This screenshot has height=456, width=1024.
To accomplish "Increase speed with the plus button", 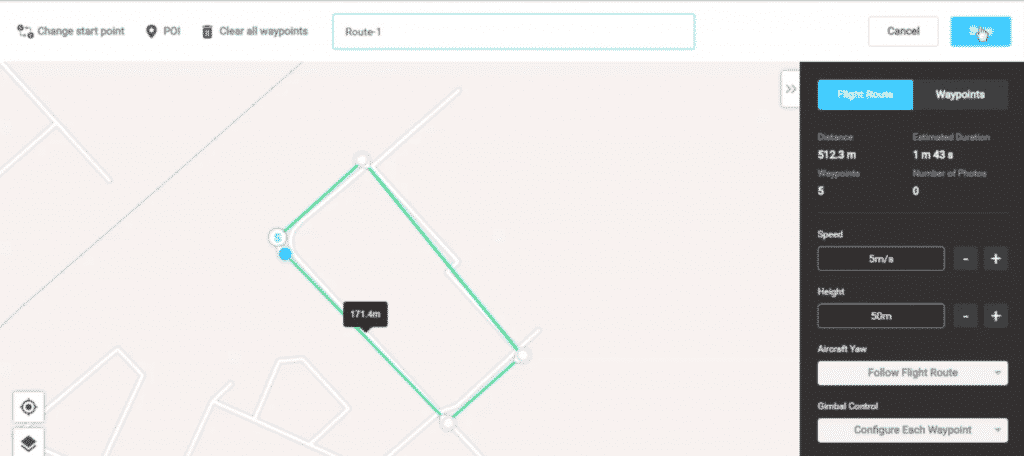I will coord(996,259).
